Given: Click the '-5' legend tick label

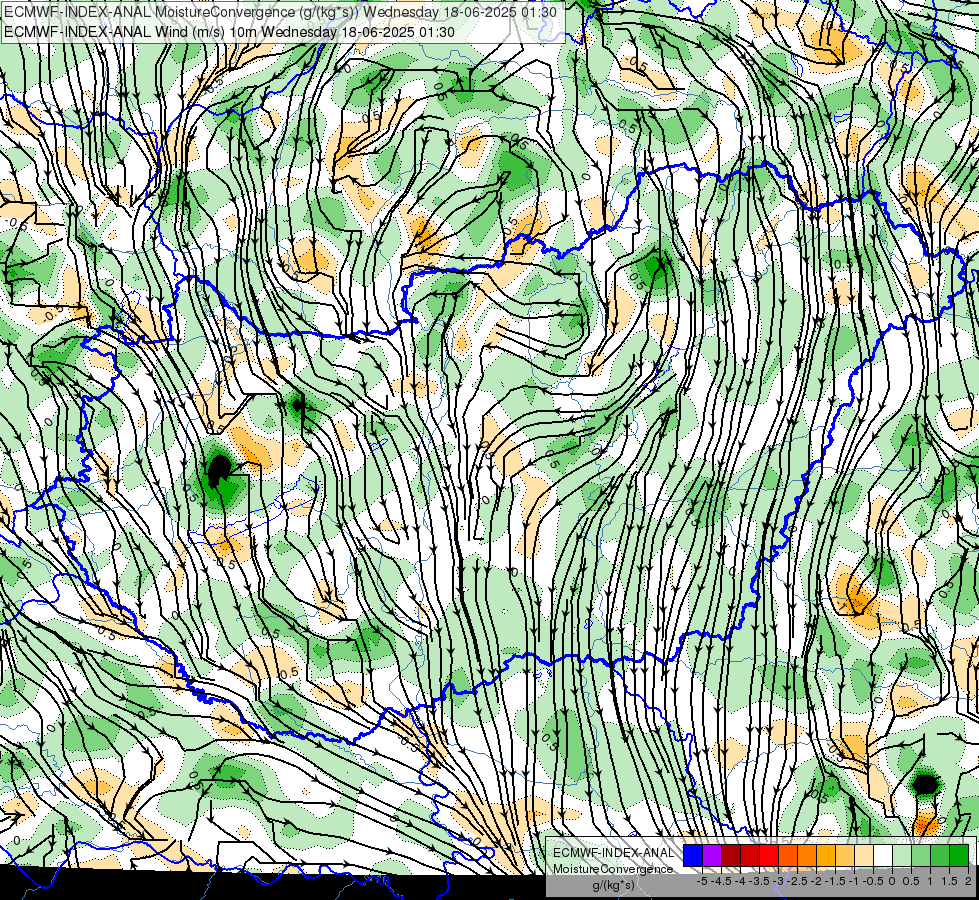Looking at the screenshot, I should click(x=702, y=881).
